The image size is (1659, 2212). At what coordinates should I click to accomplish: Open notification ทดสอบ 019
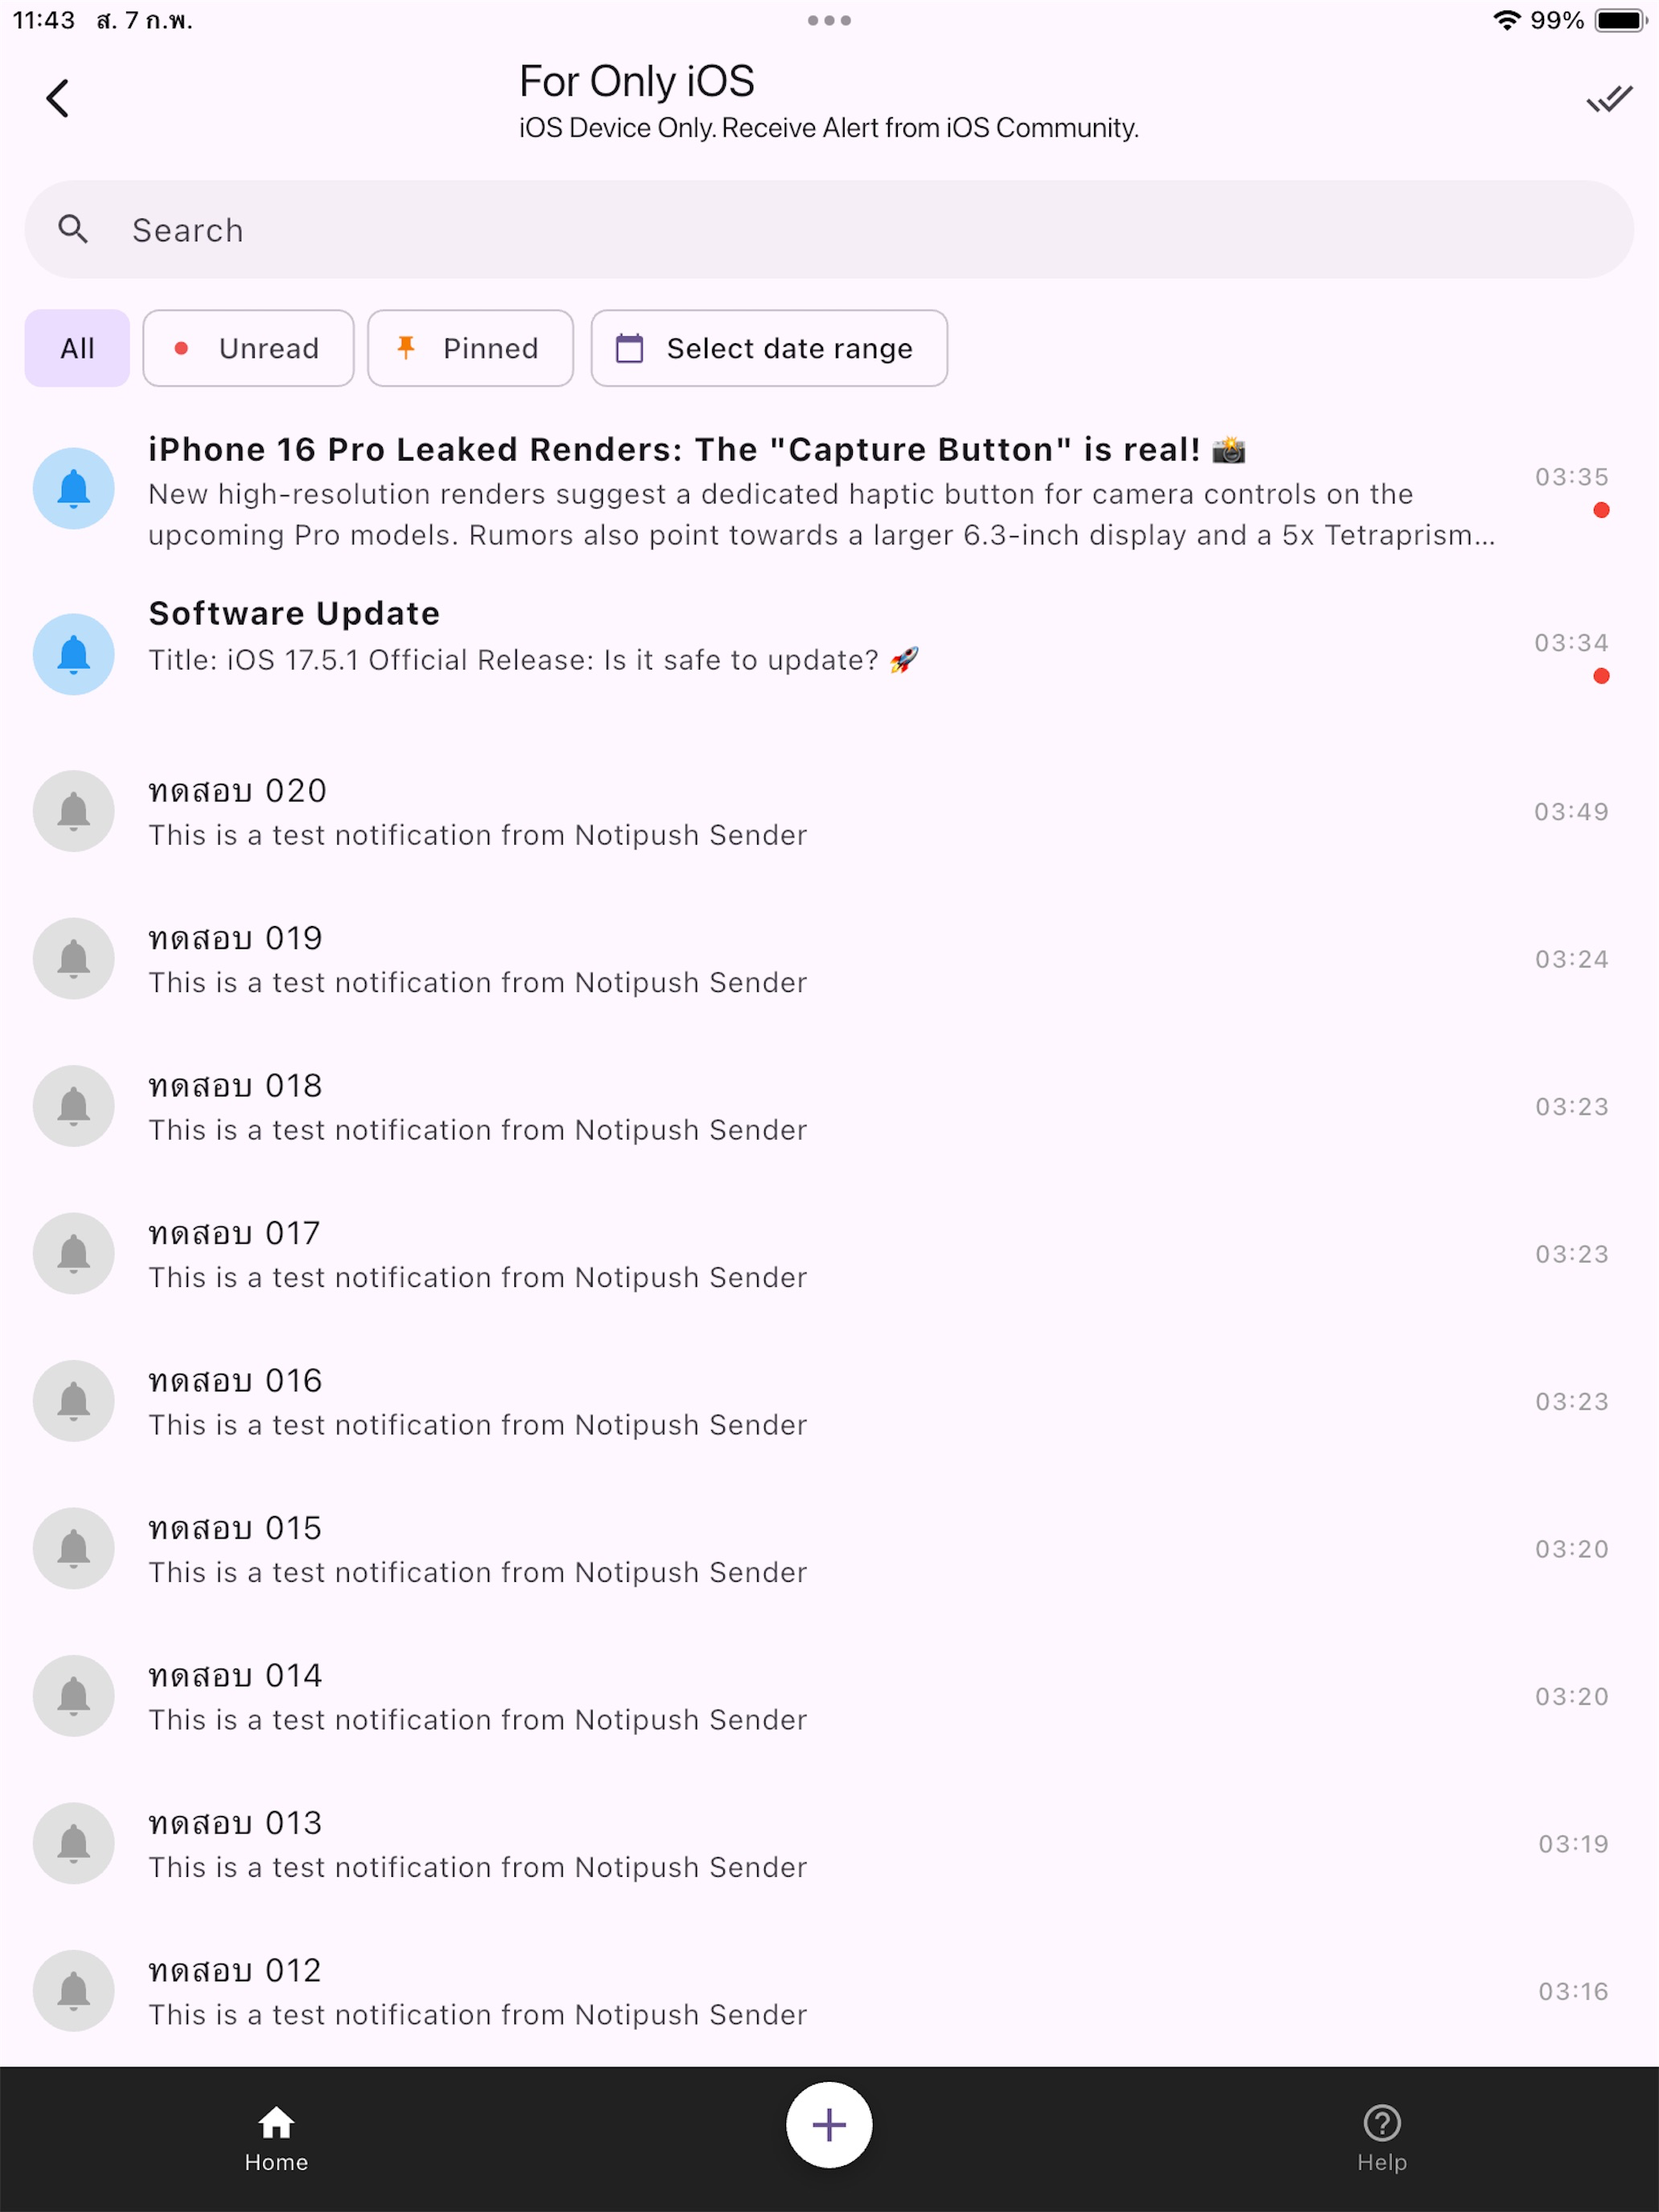[x=829, y=959]
